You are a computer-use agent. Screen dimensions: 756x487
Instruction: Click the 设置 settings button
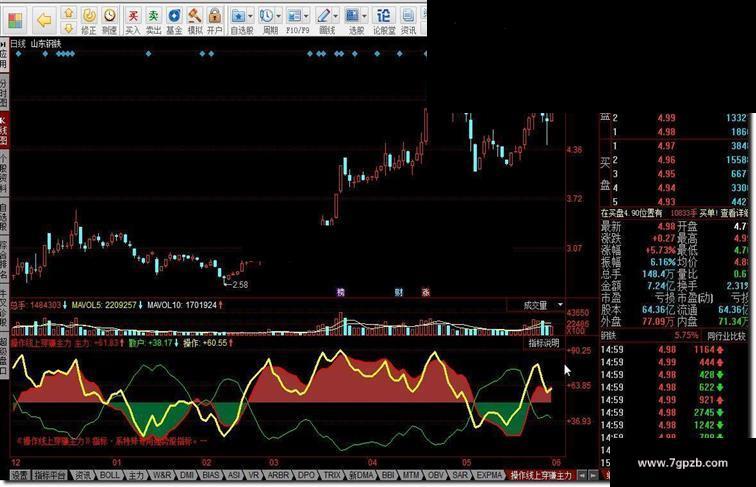(20, 475)
